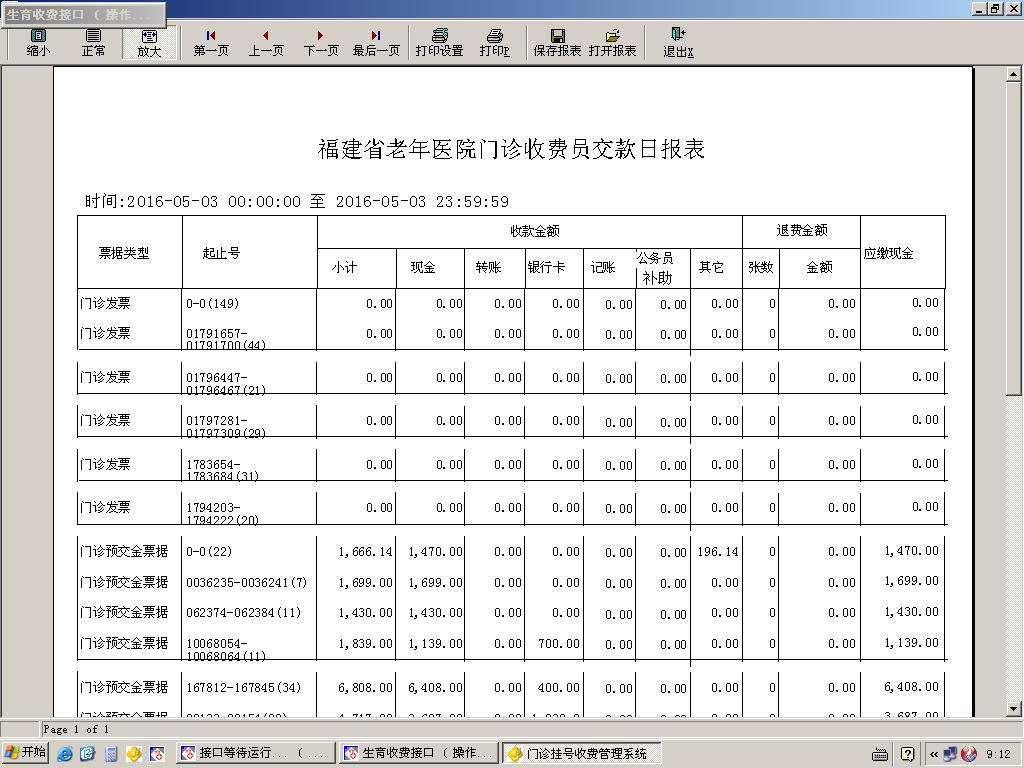Open 打印设置 print settings

pos(440,43)
